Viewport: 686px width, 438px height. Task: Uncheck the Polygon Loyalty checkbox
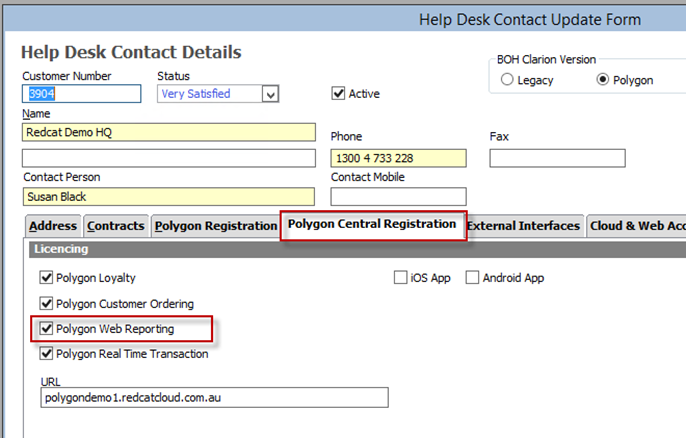46,277
